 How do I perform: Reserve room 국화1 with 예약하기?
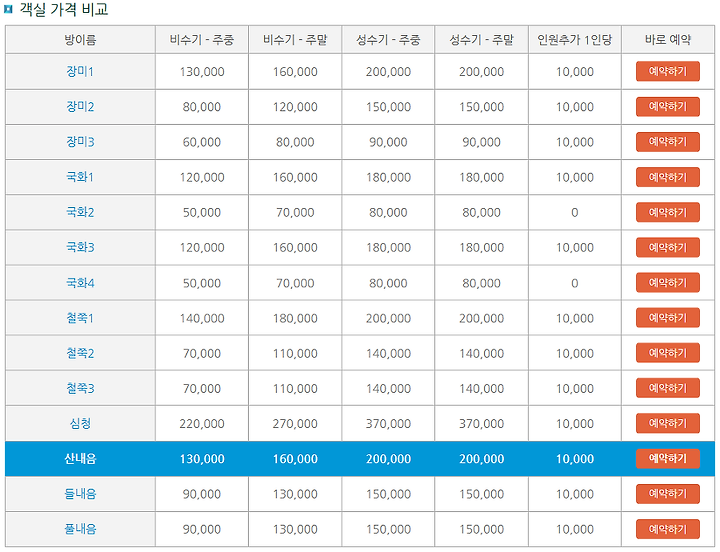pos(668,177)
